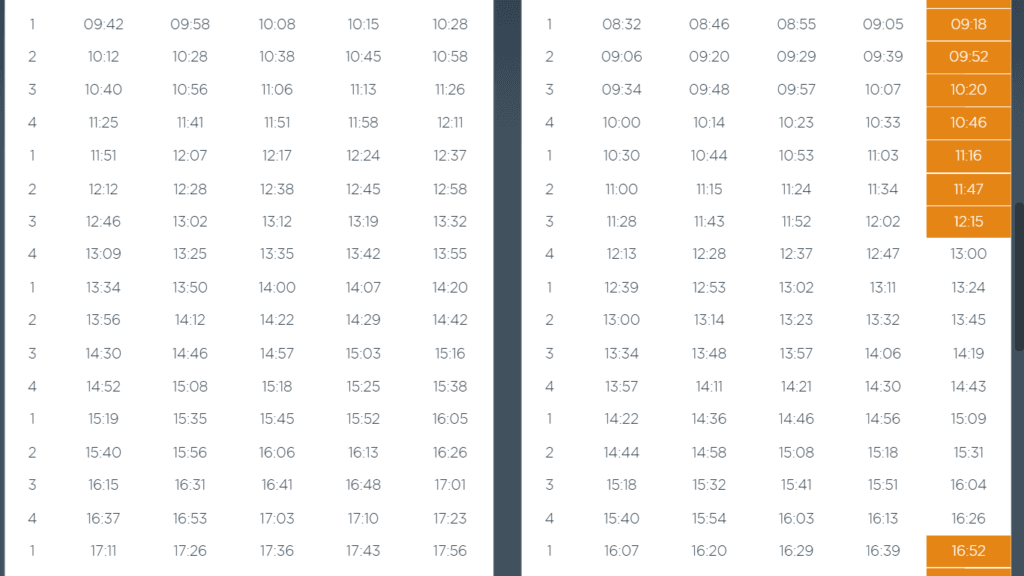
Task: Click the 12:11 time in left table
Action: tap(450, 123)
